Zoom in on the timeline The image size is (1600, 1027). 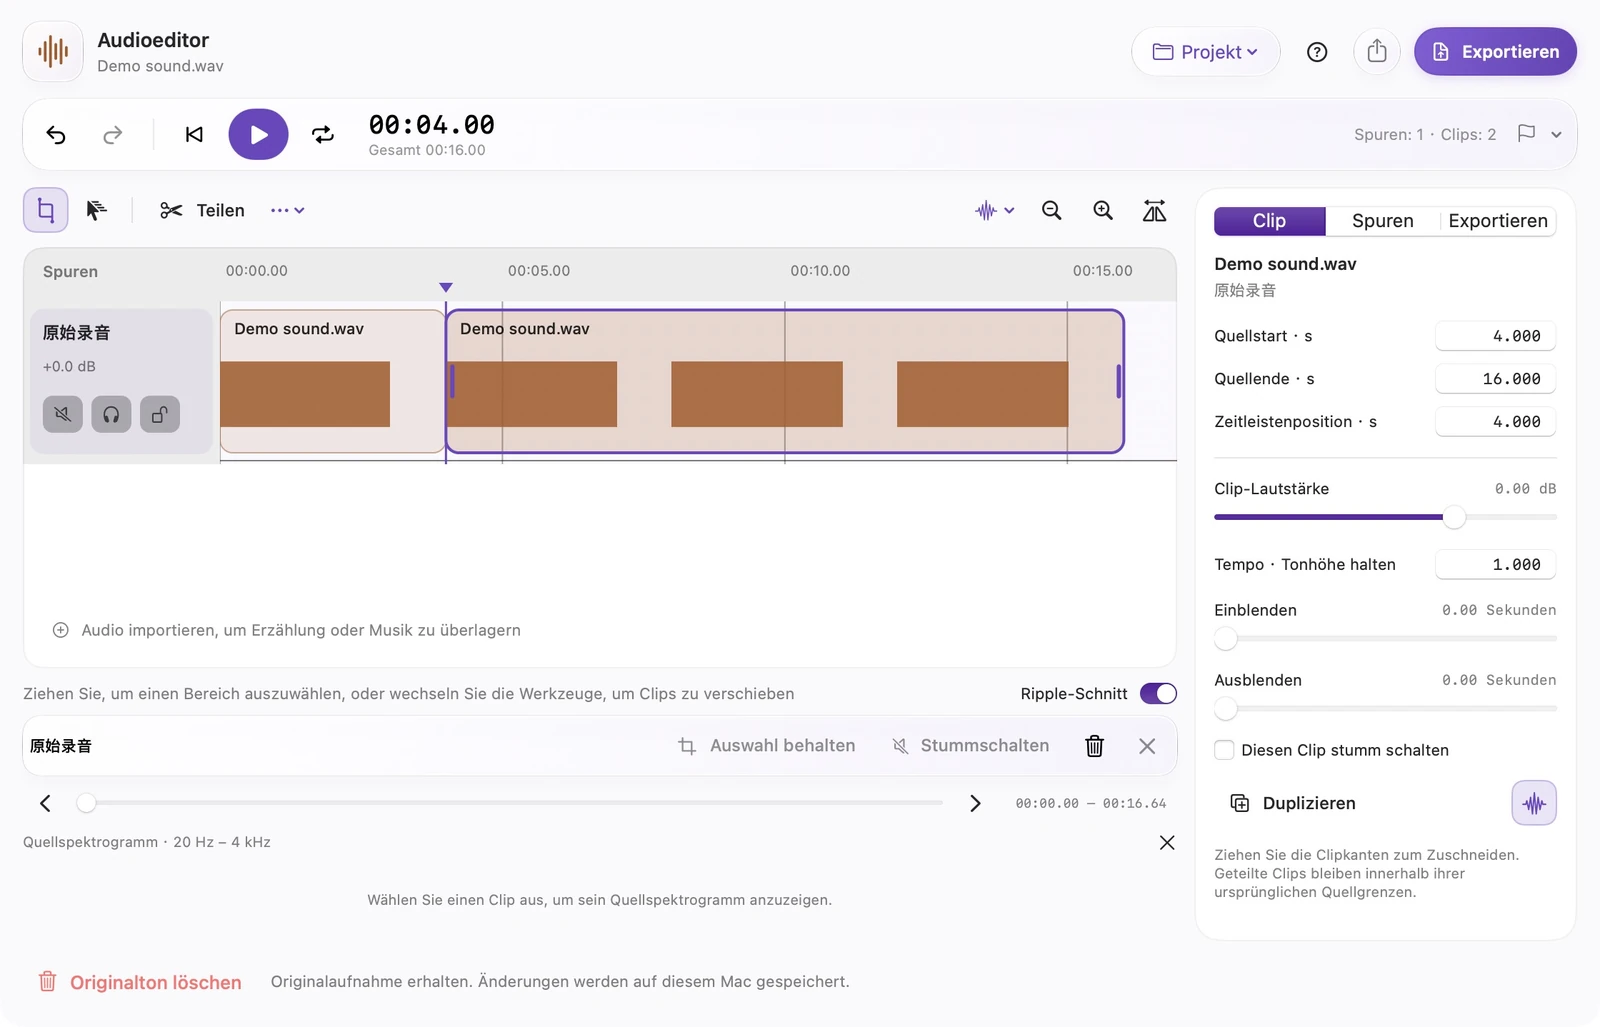click(x=1103, y=210)
